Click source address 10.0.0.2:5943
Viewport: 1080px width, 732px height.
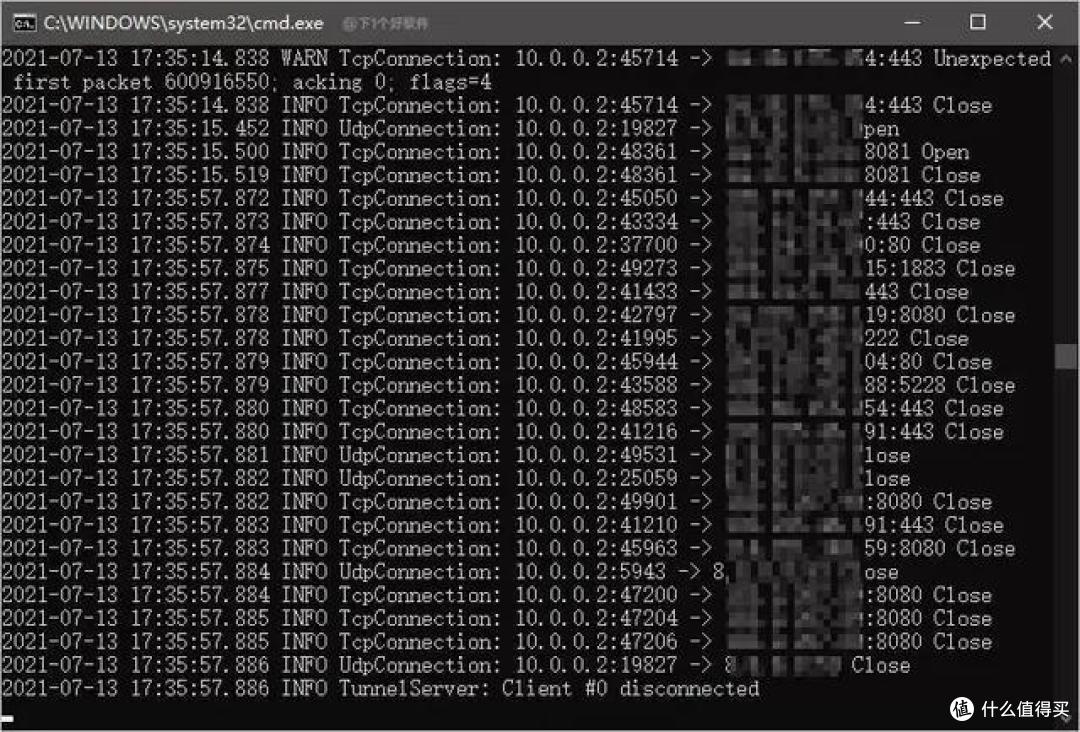[x=591, y=574]
